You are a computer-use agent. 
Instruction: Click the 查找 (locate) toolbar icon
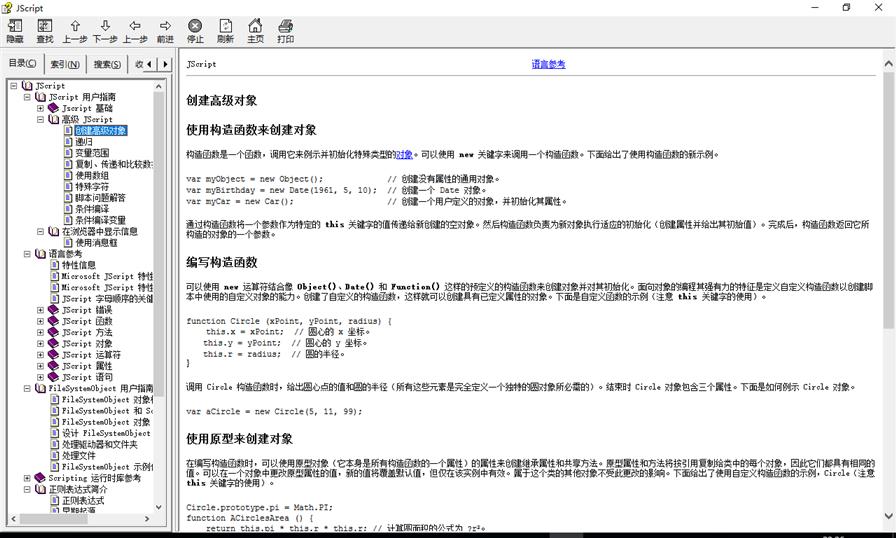(x=45, y=26)
